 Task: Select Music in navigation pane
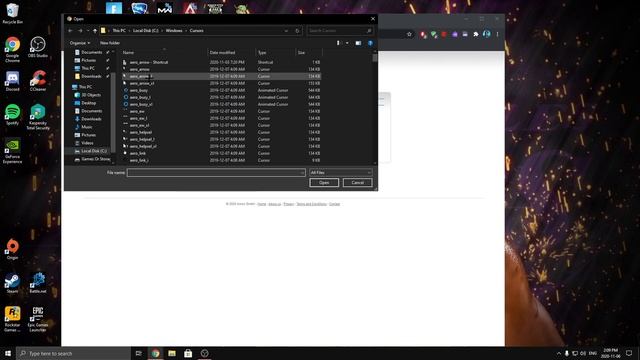click(87, 127)
